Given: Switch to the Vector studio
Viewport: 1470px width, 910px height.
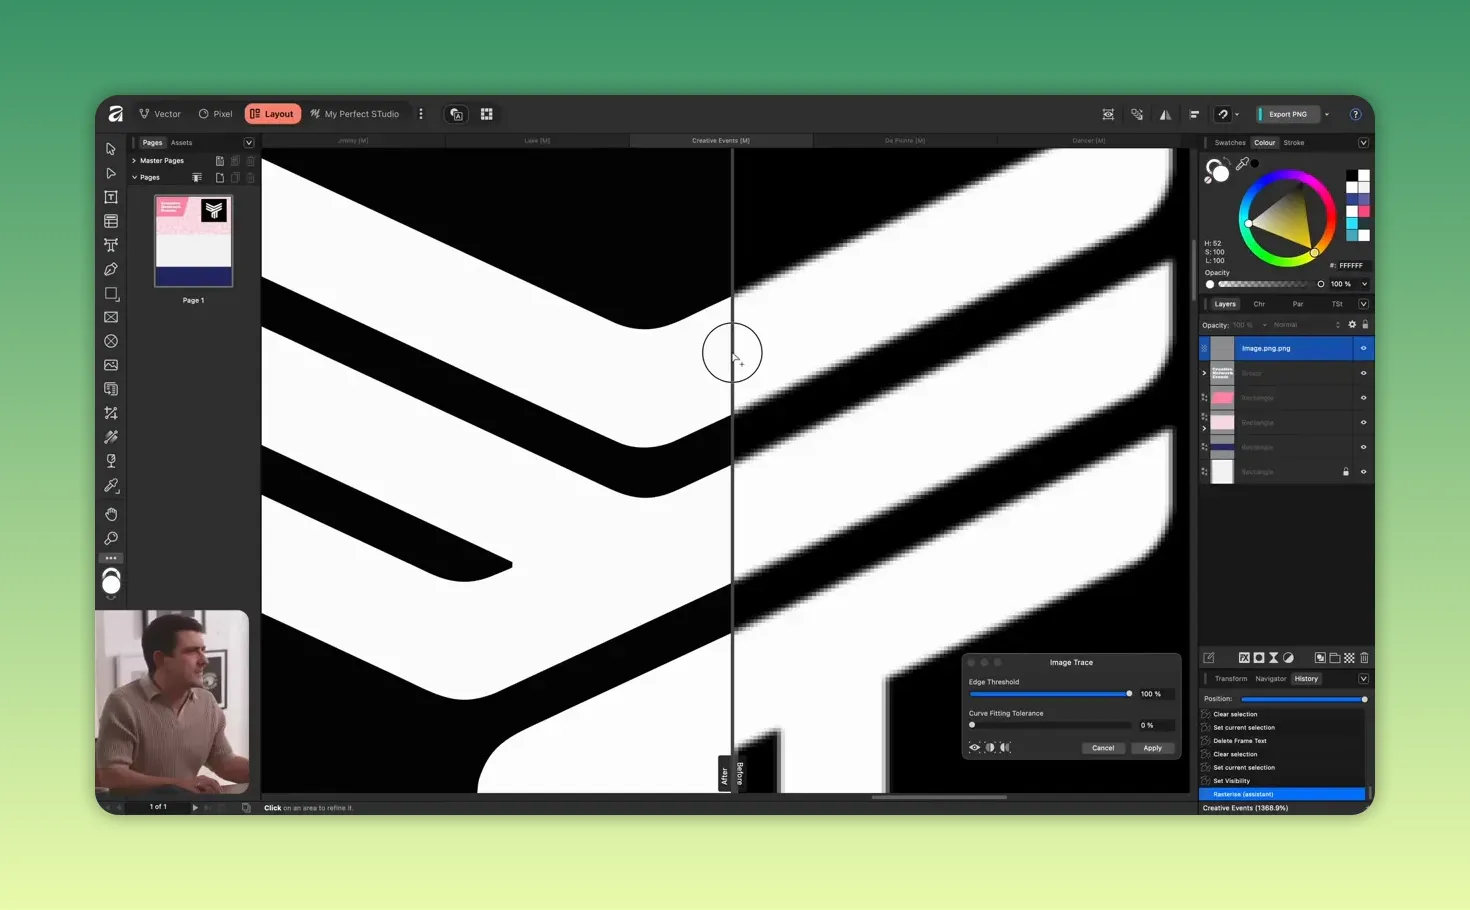Looking at the screenshot, I should click(160, 114).
